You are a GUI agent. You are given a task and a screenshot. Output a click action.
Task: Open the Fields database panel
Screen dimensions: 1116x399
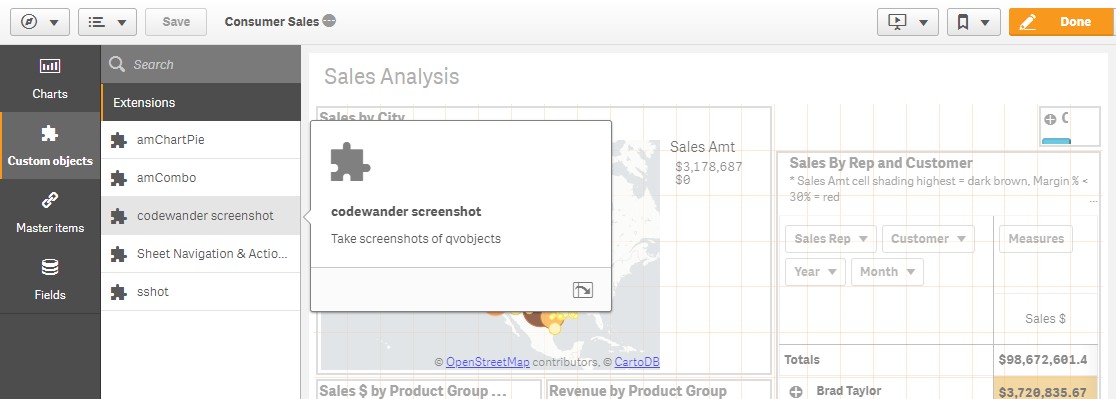coord(50,280)
